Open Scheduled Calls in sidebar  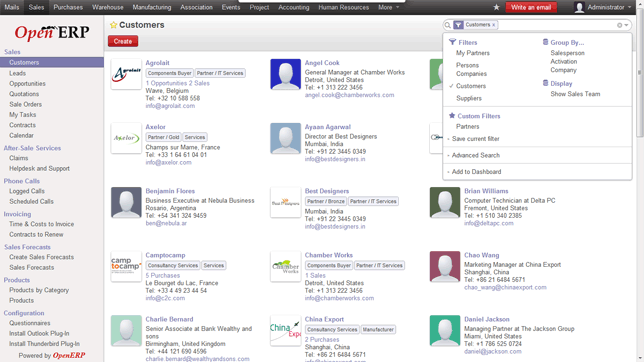click(x=31, y=201)
